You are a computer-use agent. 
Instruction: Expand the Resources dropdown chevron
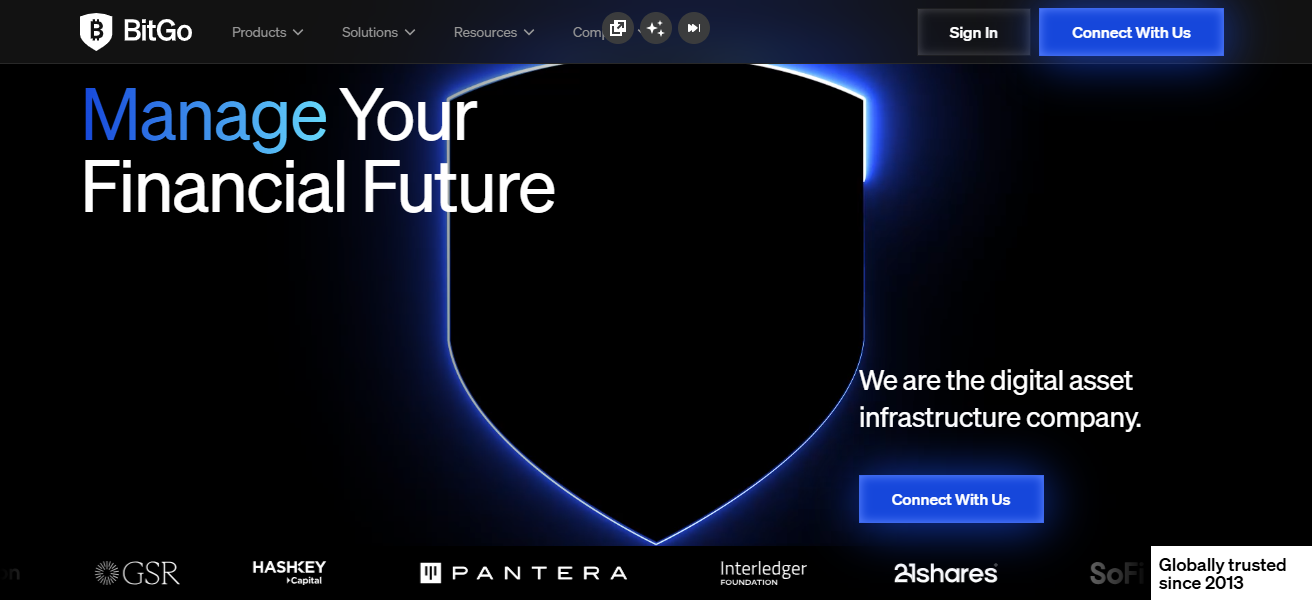529,33
